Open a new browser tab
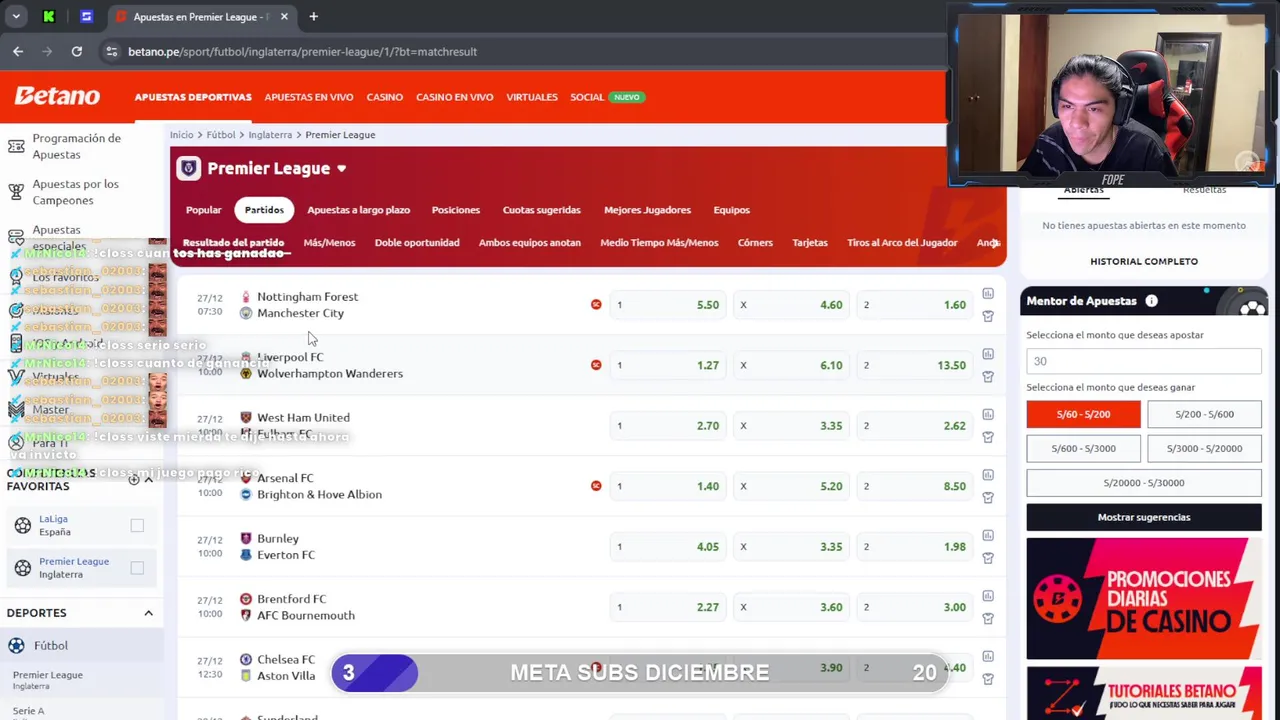Image resolution: width=1280 pixels, height=720 pixels. pyautogui.click(x=313, y=16)
